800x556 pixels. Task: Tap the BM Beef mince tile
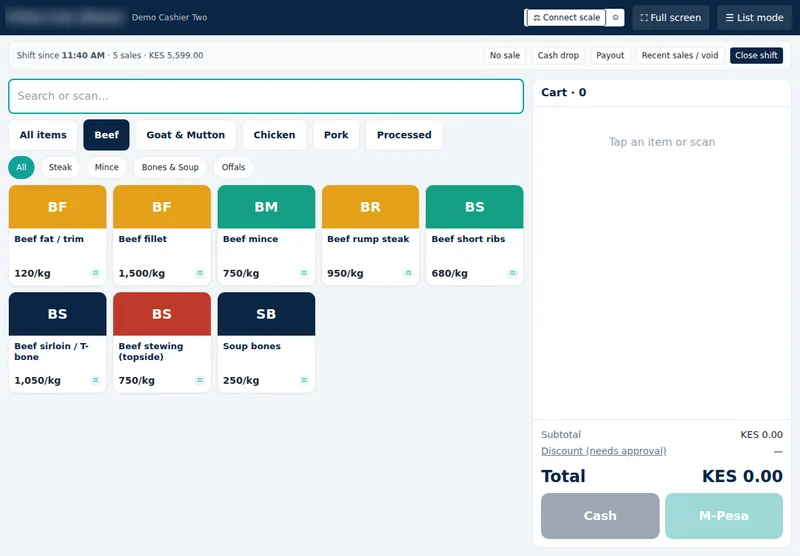[266, 235]
